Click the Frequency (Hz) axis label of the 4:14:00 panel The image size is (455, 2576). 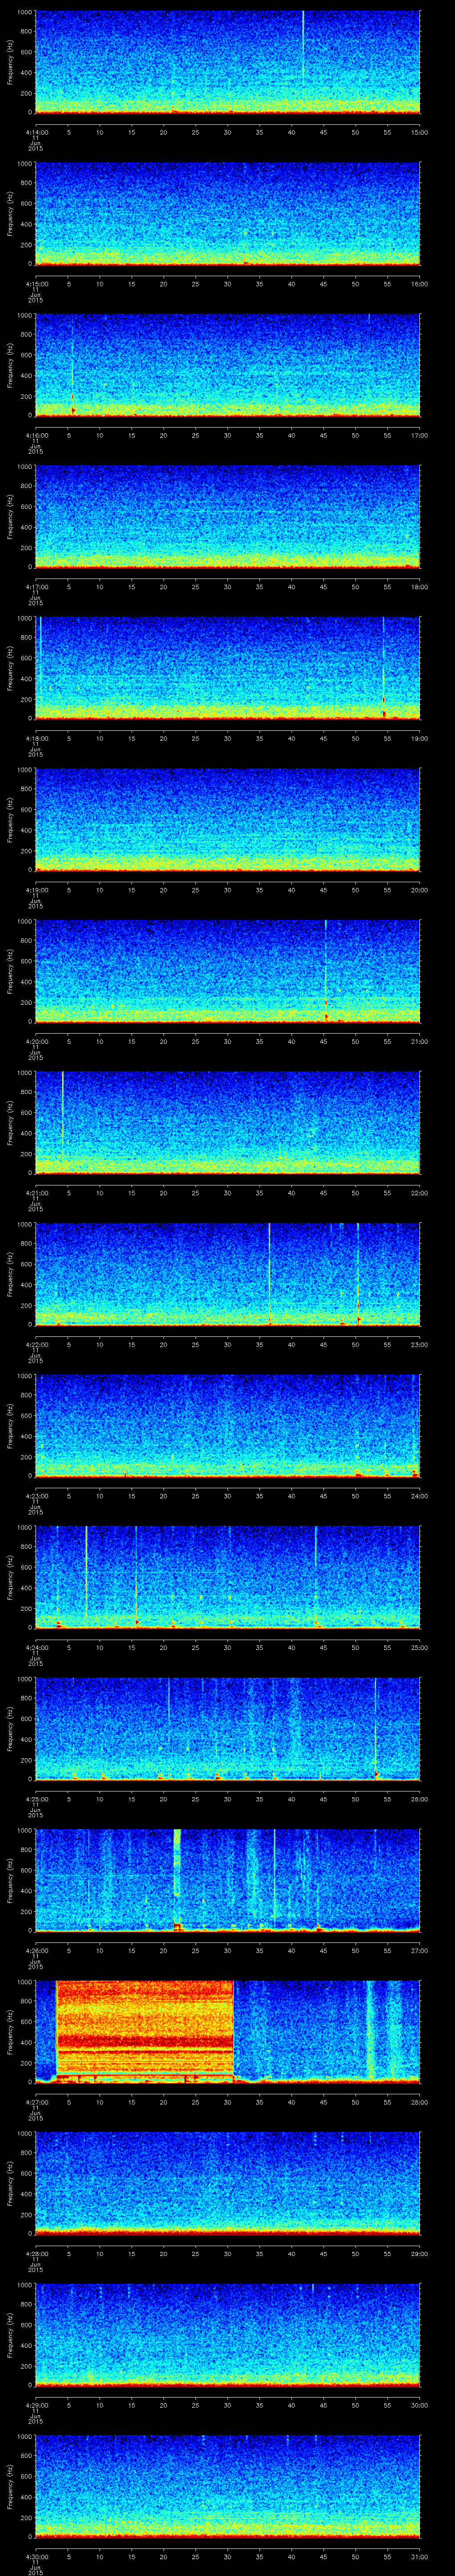click(11, 62)
